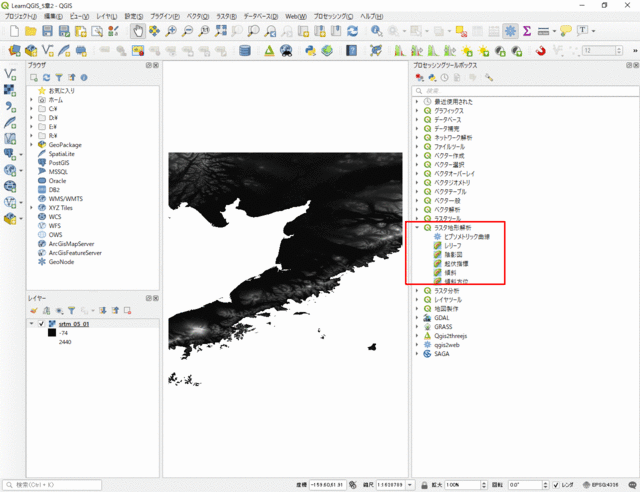Open project using the folder icon

pyautogui.click(x=31, y=31)
